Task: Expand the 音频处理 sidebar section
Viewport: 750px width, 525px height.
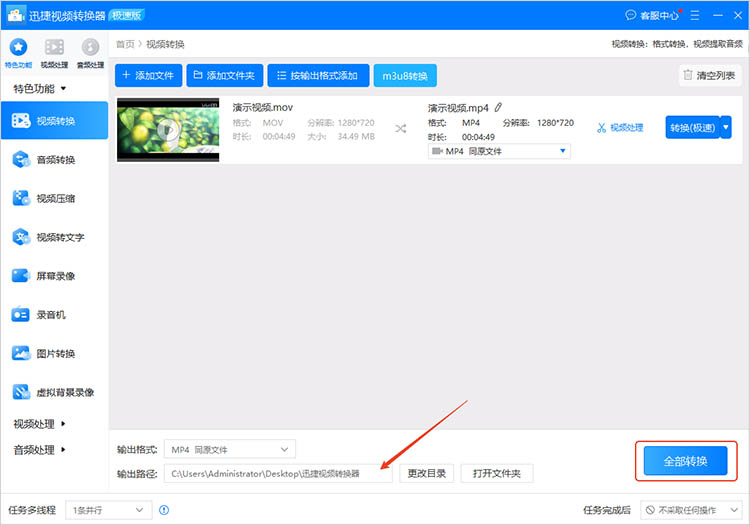Action: click(39, 449)
